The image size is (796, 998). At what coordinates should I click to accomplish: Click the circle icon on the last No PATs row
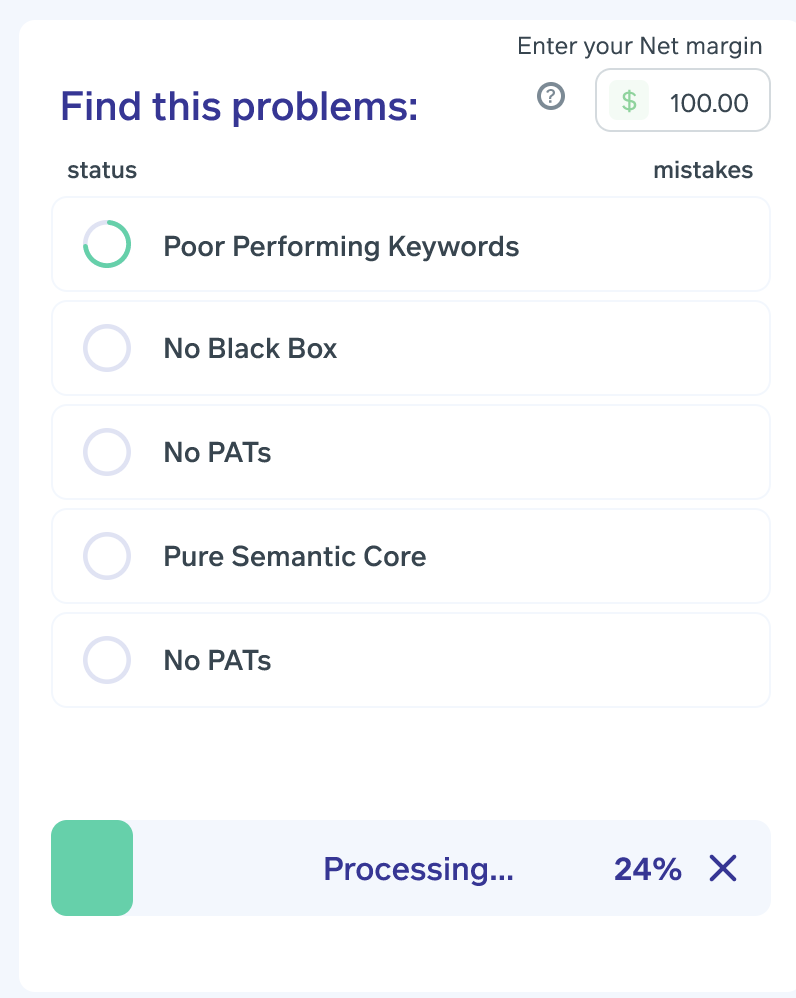(107, 660)
